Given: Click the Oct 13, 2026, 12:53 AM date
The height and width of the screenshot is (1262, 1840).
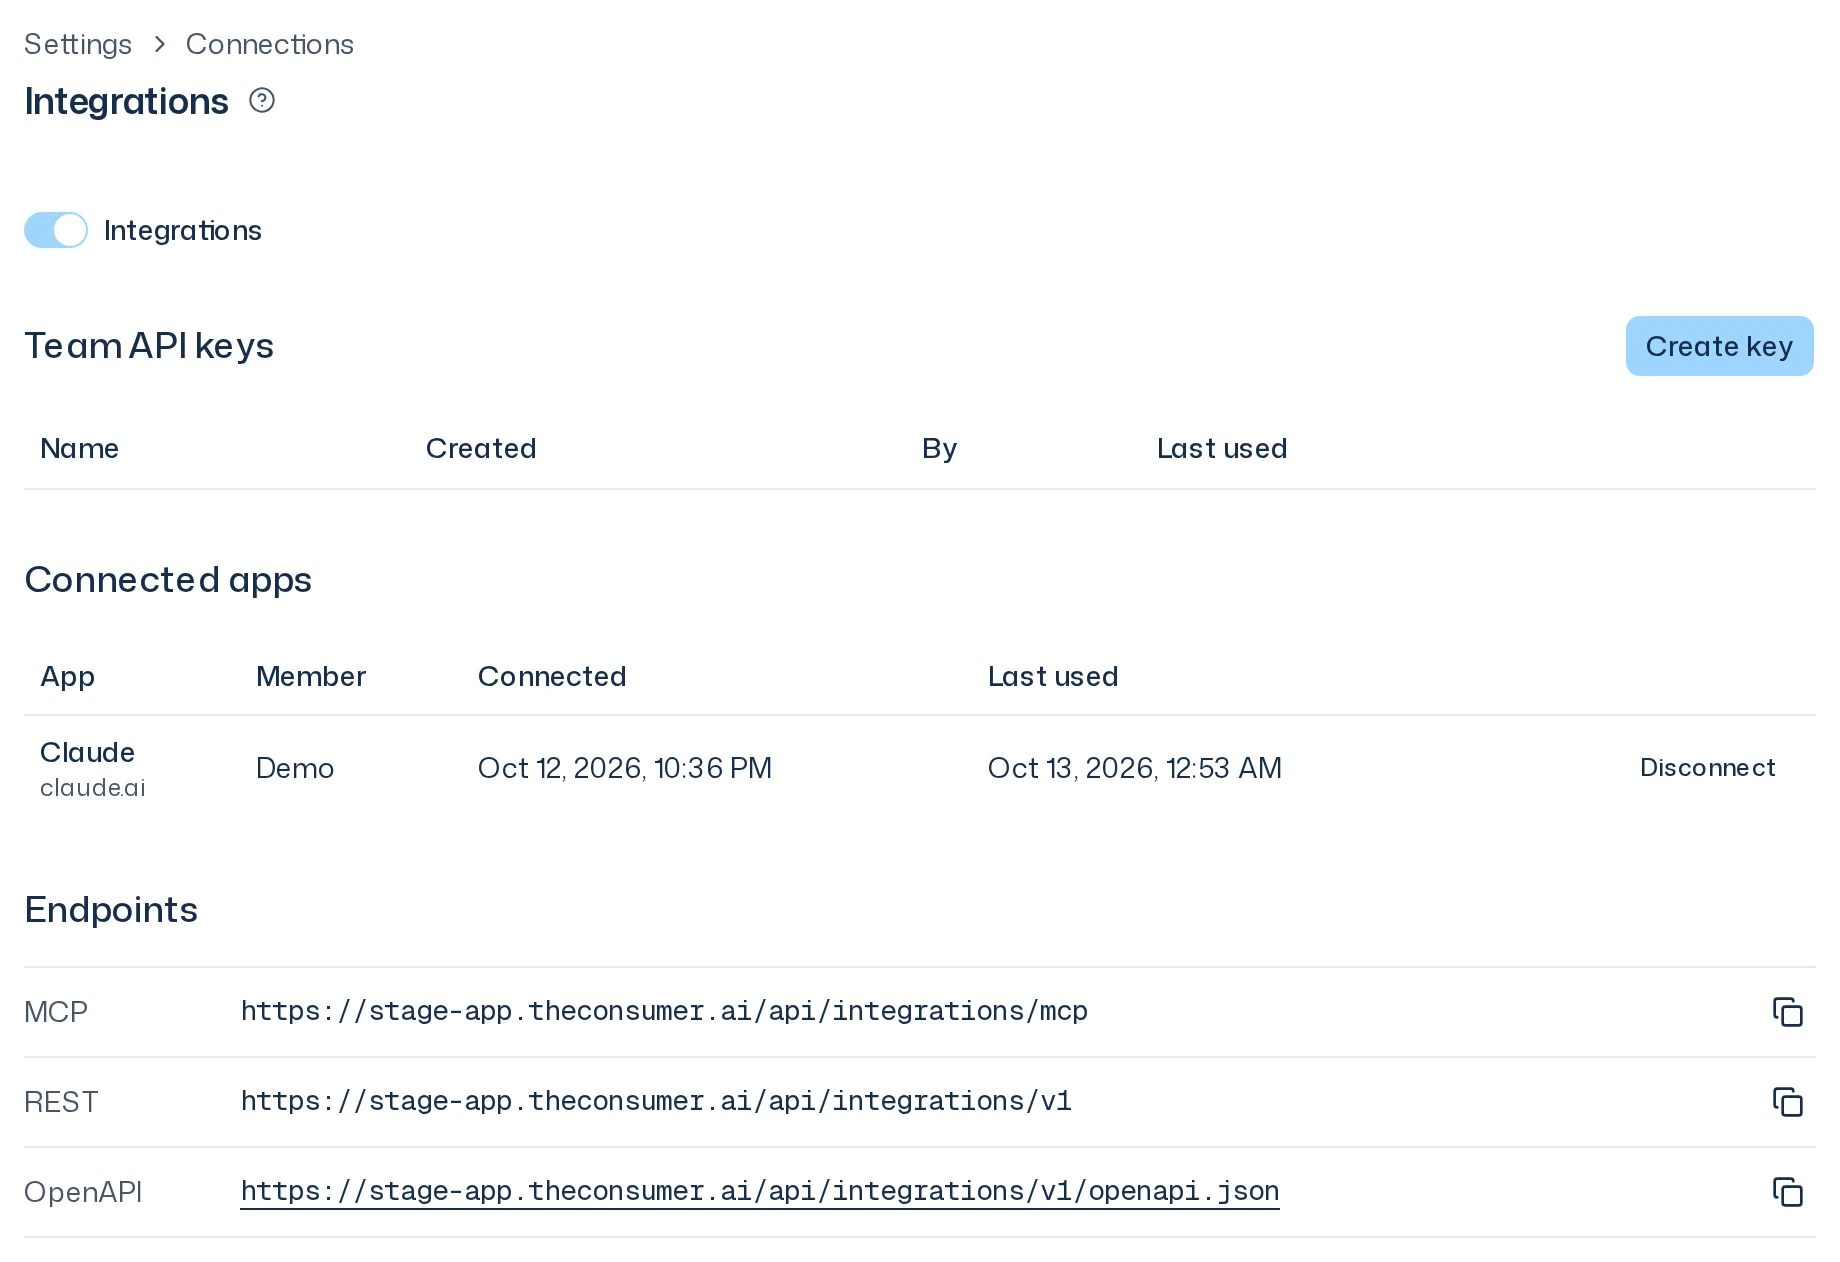Looking at the screenshot, I should (1135, 768).
